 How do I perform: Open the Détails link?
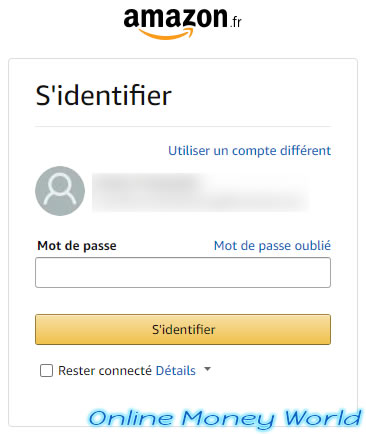[x=176, y=370]
